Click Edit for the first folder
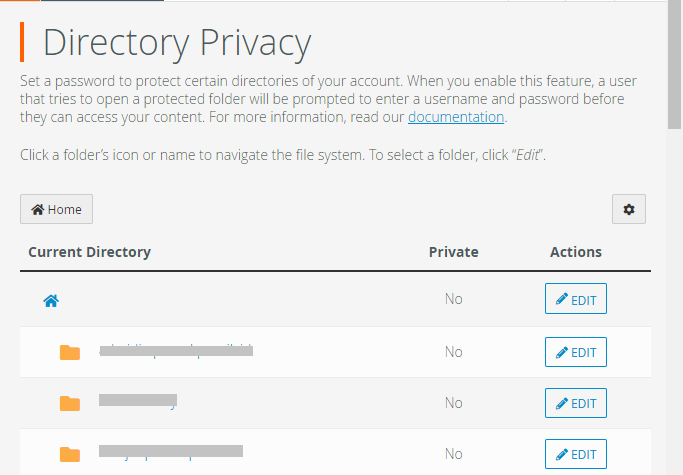This screenshot has height=475, width=683. (x=575, y=352)
